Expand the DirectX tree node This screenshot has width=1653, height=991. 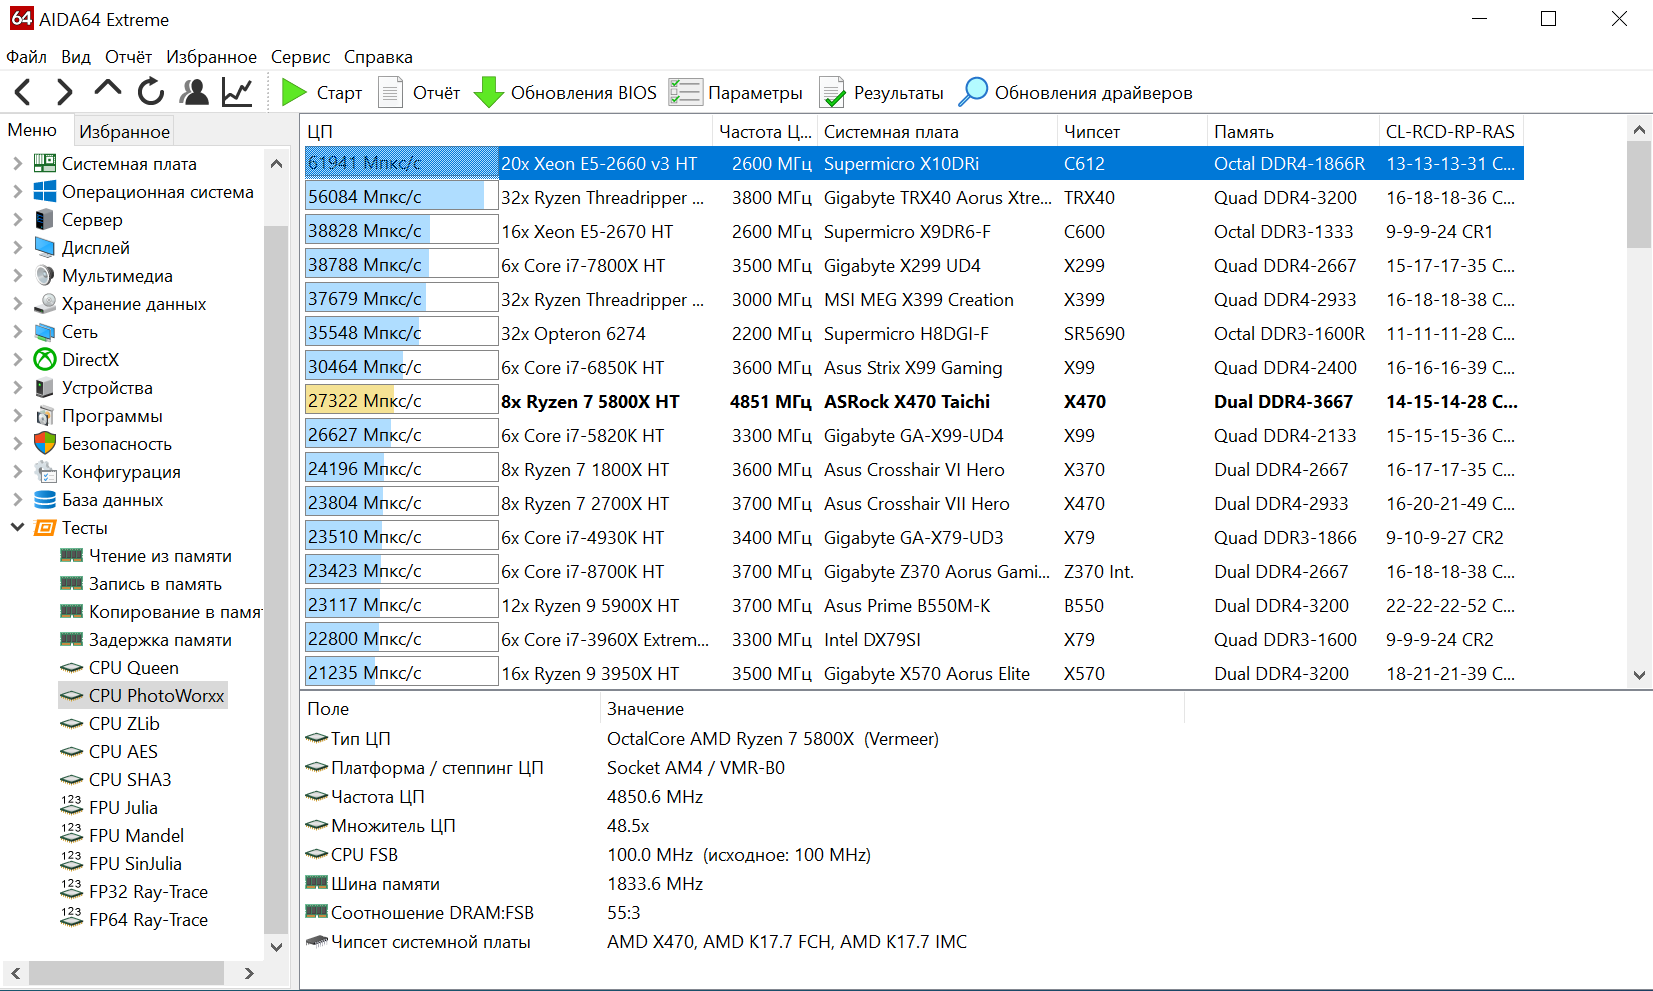(17, 359)
